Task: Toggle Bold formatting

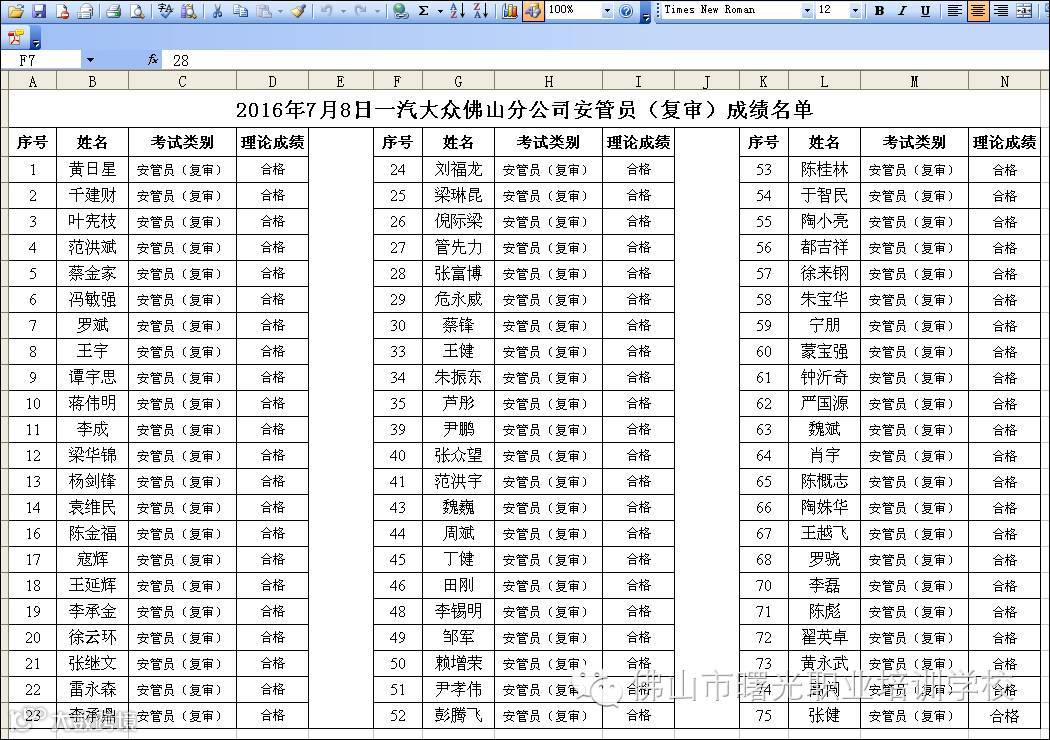Action: (x=879, y=11)
